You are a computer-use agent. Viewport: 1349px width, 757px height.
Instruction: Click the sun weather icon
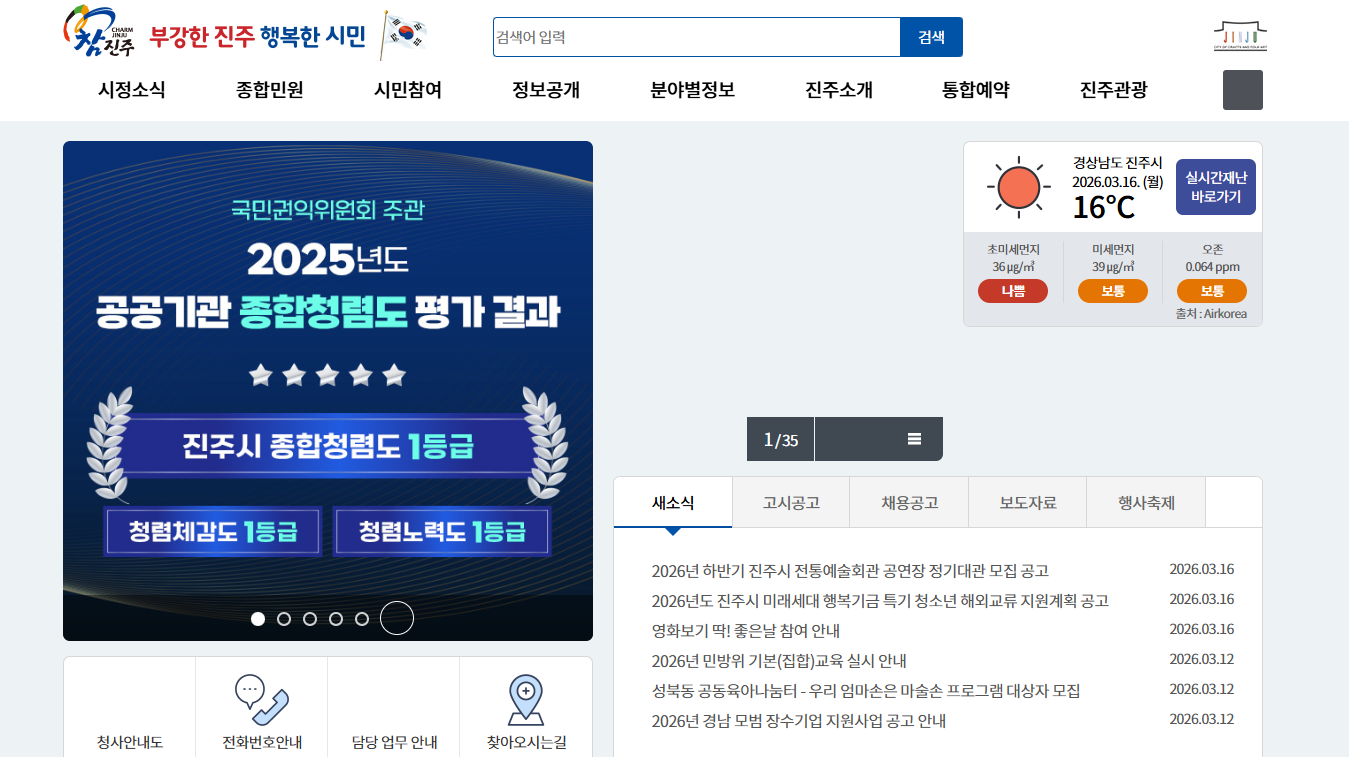pyautogui.click(x=1019, y=187)
